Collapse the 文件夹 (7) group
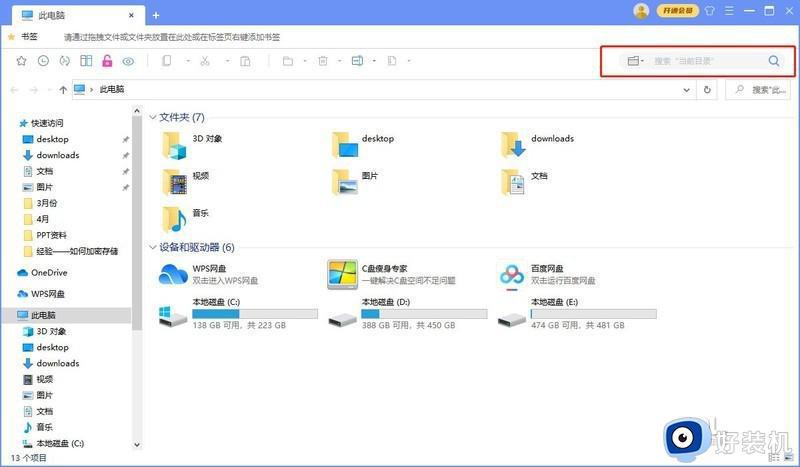Image resolution: width=800 pixels, height=467 pixels. click(153, 117)
